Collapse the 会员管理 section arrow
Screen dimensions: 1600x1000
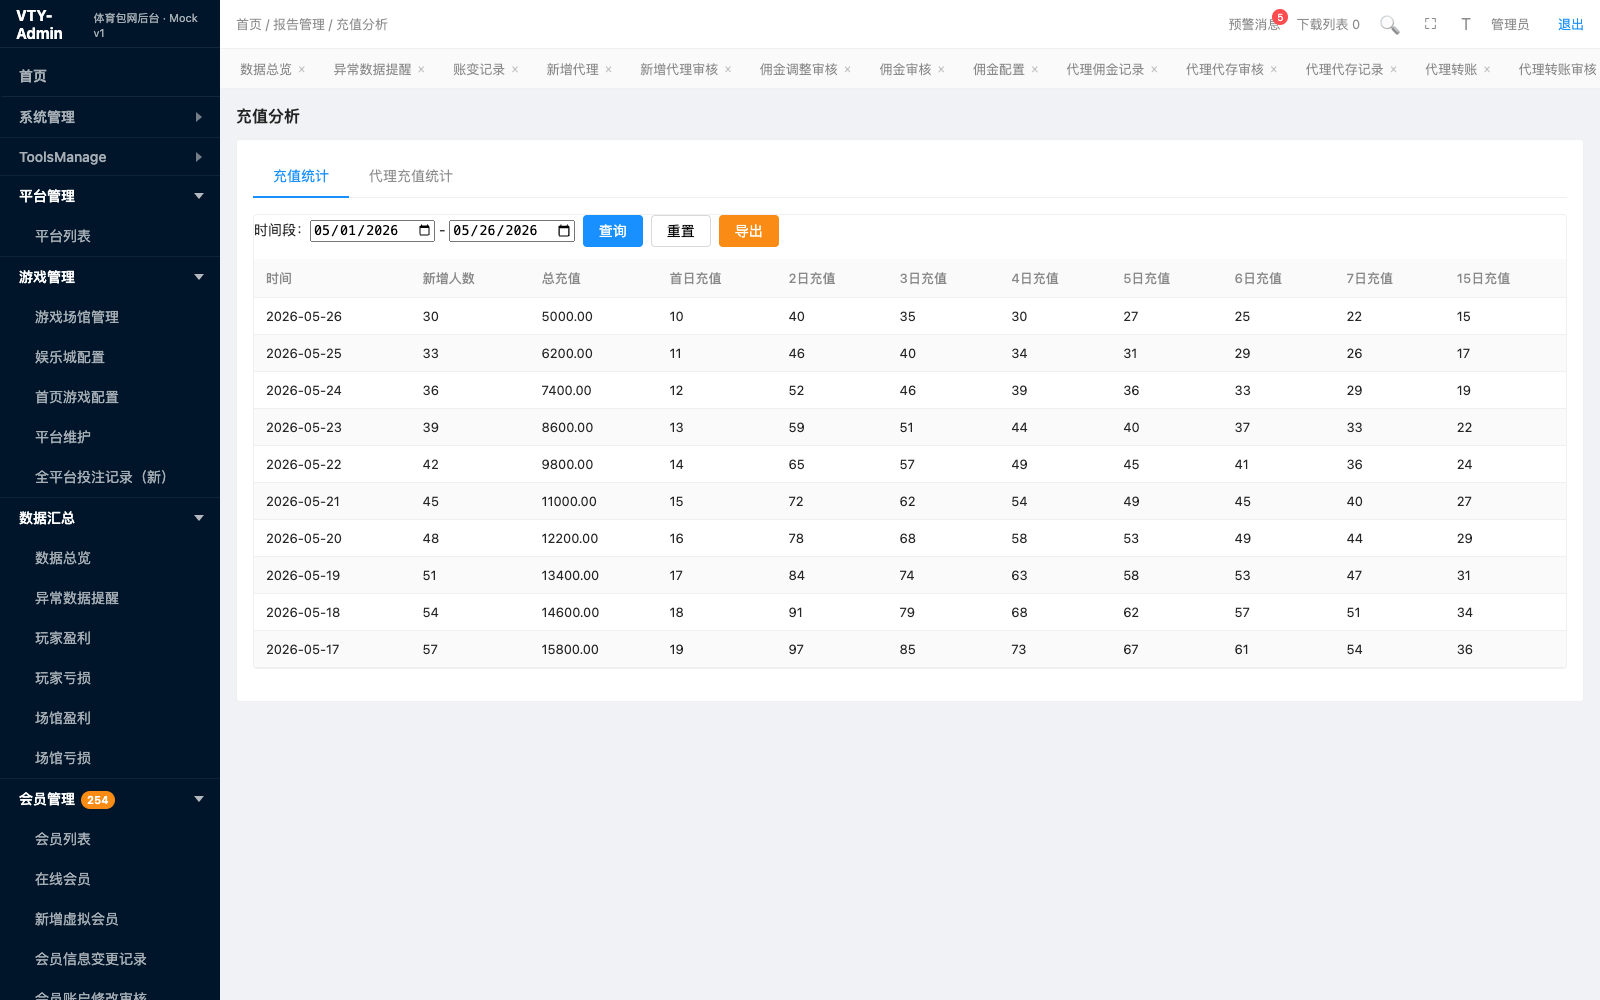[199, 799]
